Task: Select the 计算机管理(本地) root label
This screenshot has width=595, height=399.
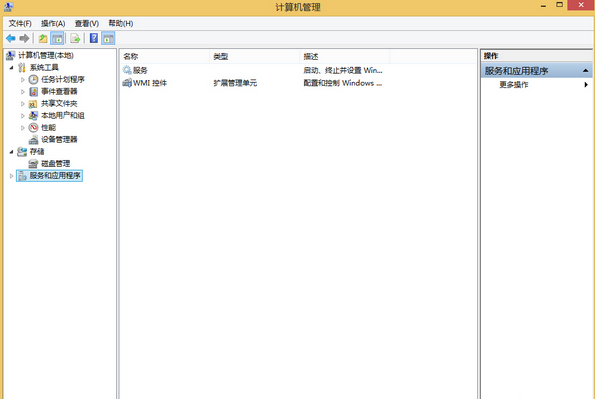Action: click(x=46, y=56)
